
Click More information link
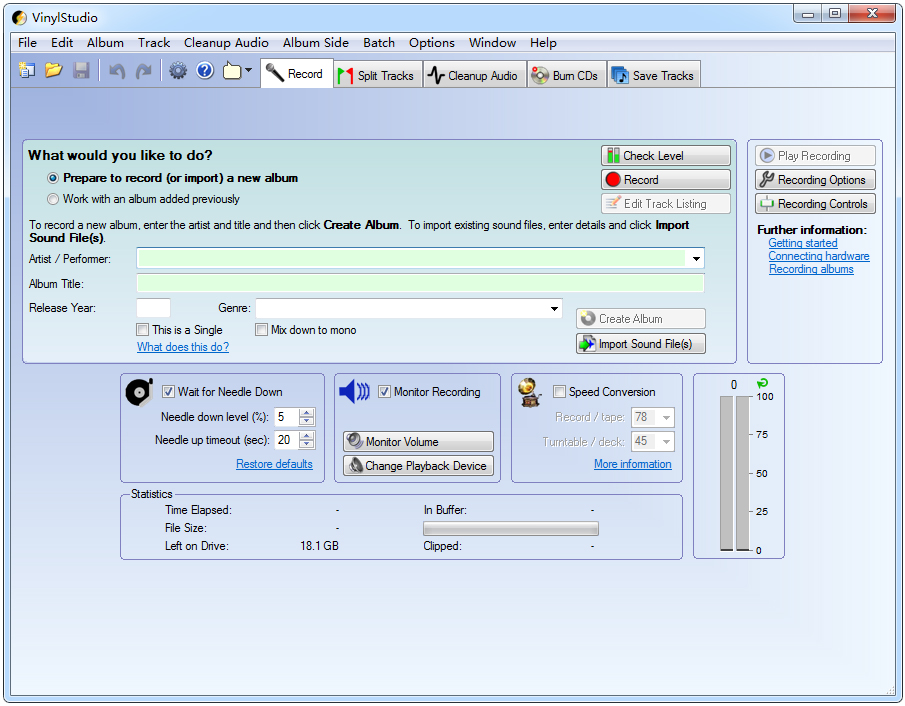[x=633, y=464]
